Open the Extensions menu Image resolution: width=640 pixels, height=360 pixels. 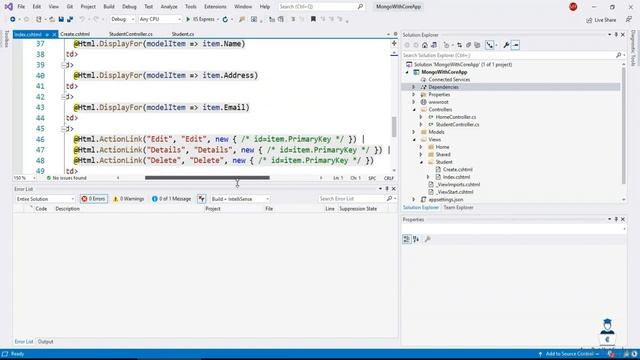[x=215, y=7]
